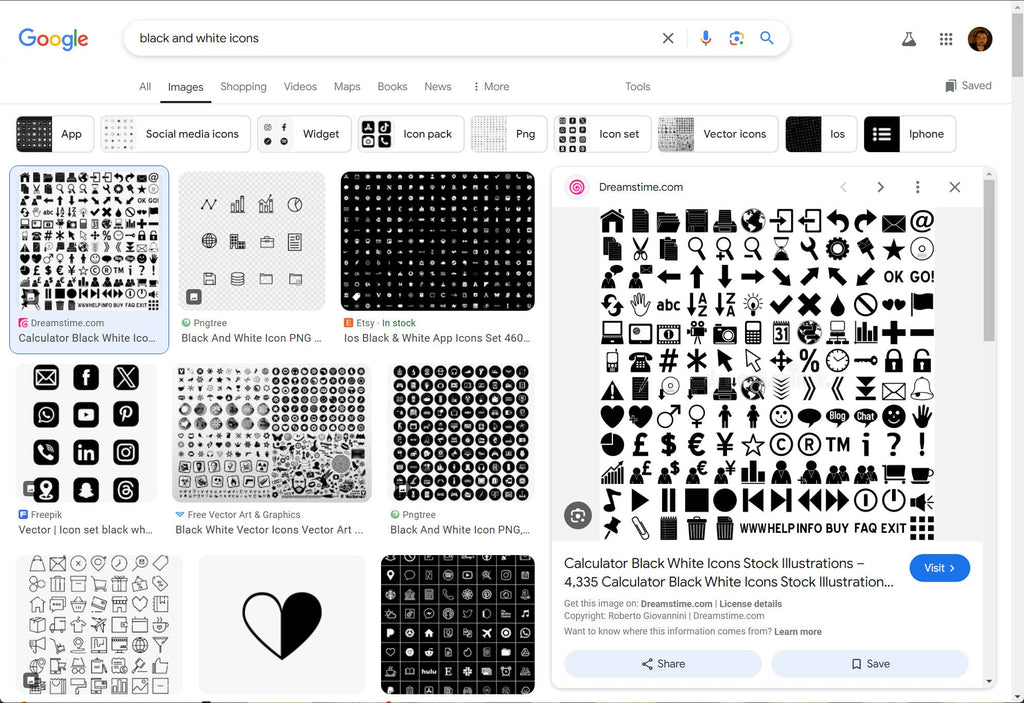Select the Images tab
Screen dimensions: 1024x703
pos(185,87)
